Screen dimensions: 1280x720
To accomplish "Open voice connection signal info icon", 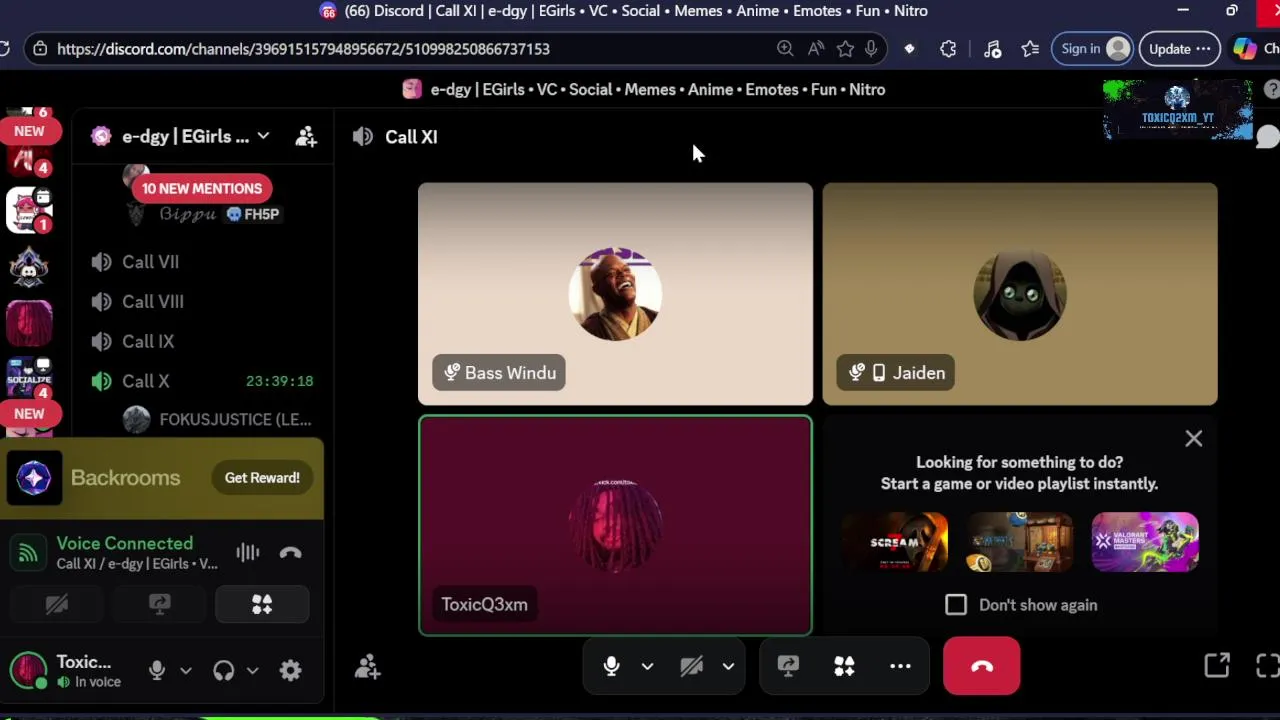I will point(28,552).
